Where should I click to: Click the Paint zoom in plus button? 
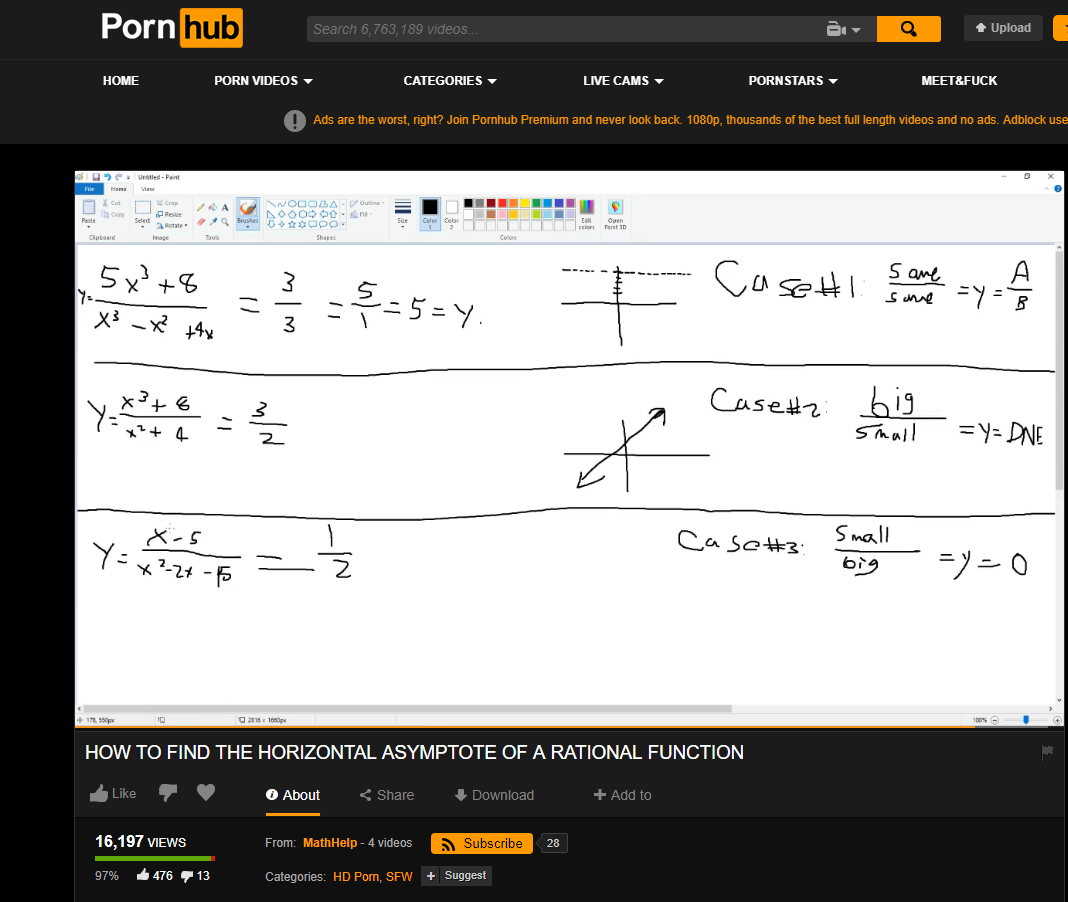[x=1057, y=720]
